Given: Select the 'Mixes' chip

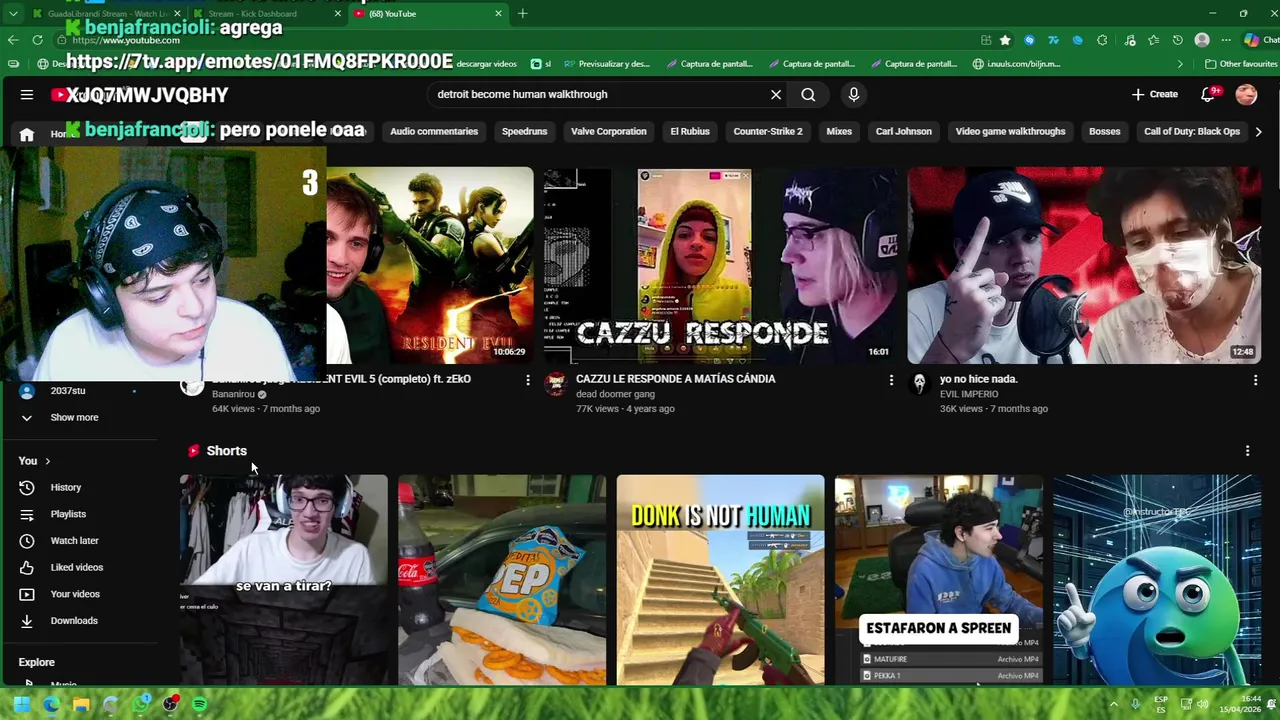Looking at the screenshot, I should [839, 131].
